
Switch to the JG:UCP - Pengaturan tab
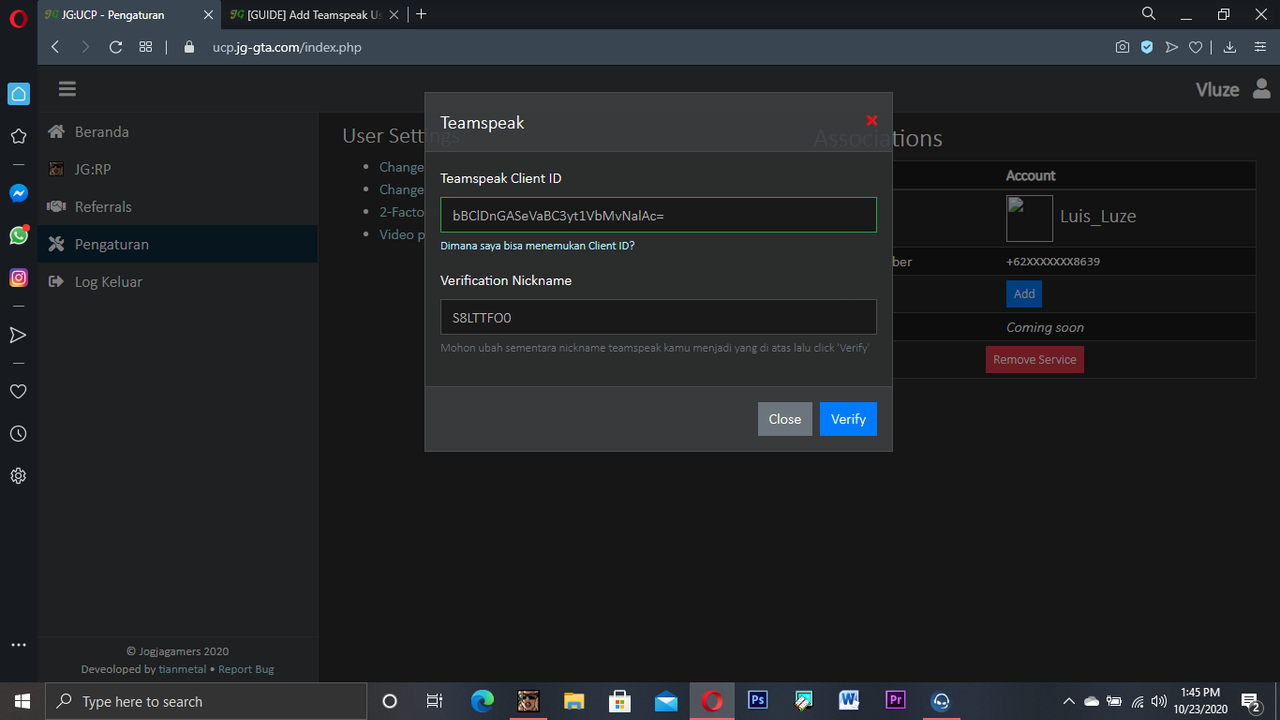click(x=129, y=15)
